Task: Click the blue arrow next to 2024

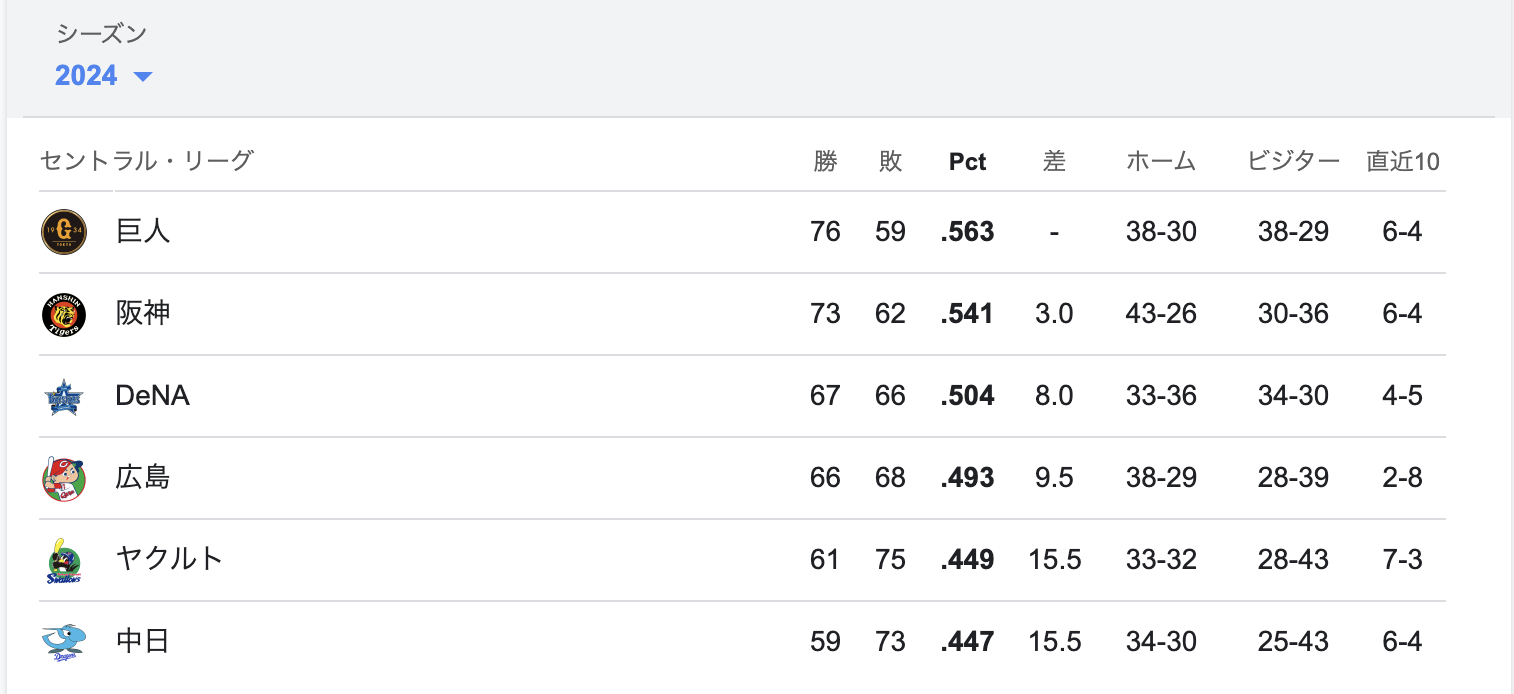Action: [x=142, y=77]
